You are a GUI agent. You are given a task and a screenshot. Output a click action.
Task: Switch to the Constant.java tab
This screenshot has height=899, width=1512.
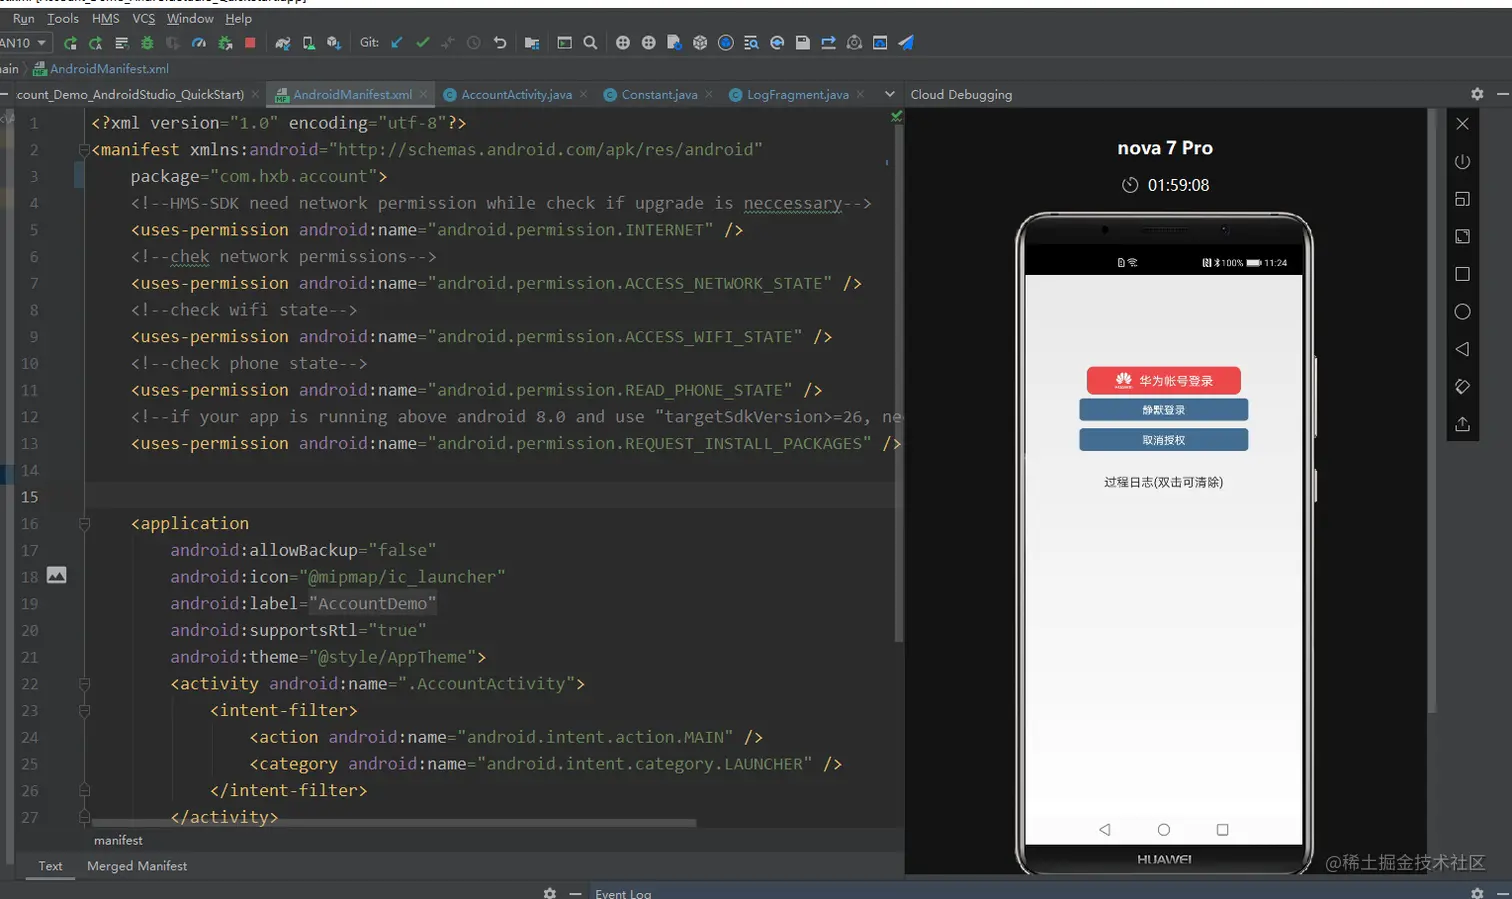click(x=659, y=94)
